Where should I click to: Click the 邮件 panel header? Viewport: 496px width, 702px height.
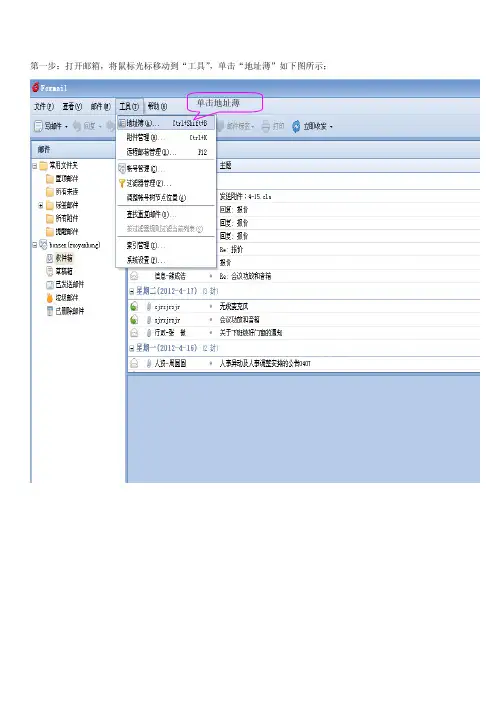click(x=43, y=149)
